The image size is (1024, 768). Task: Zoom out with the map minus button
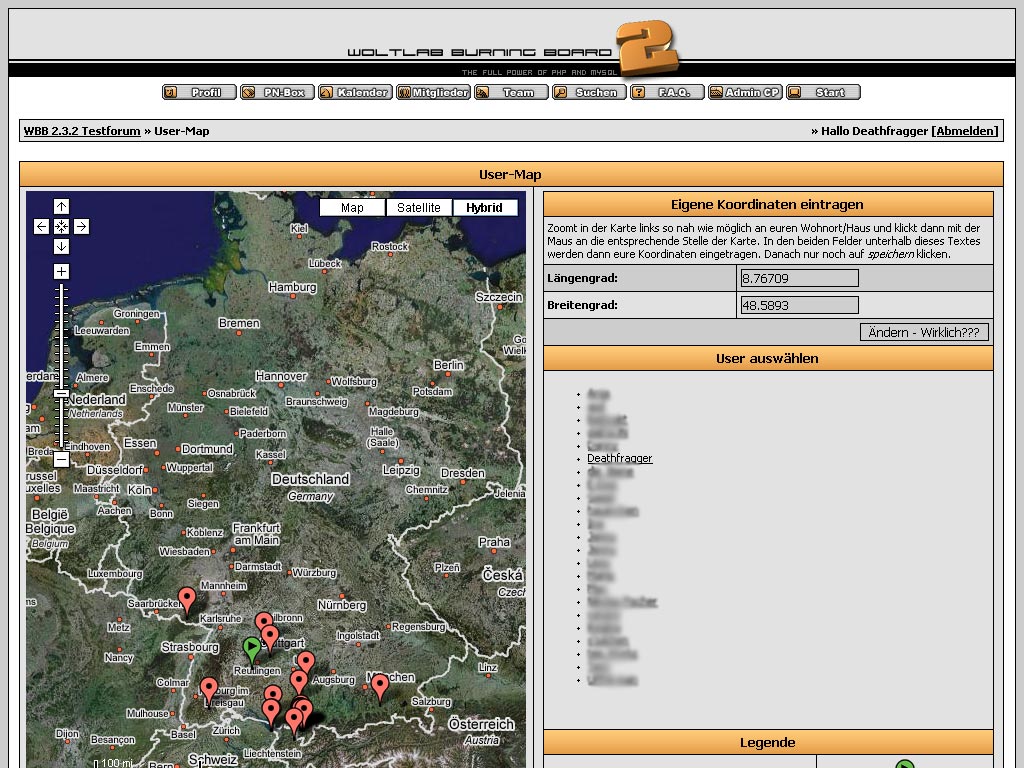pos(61,459)
